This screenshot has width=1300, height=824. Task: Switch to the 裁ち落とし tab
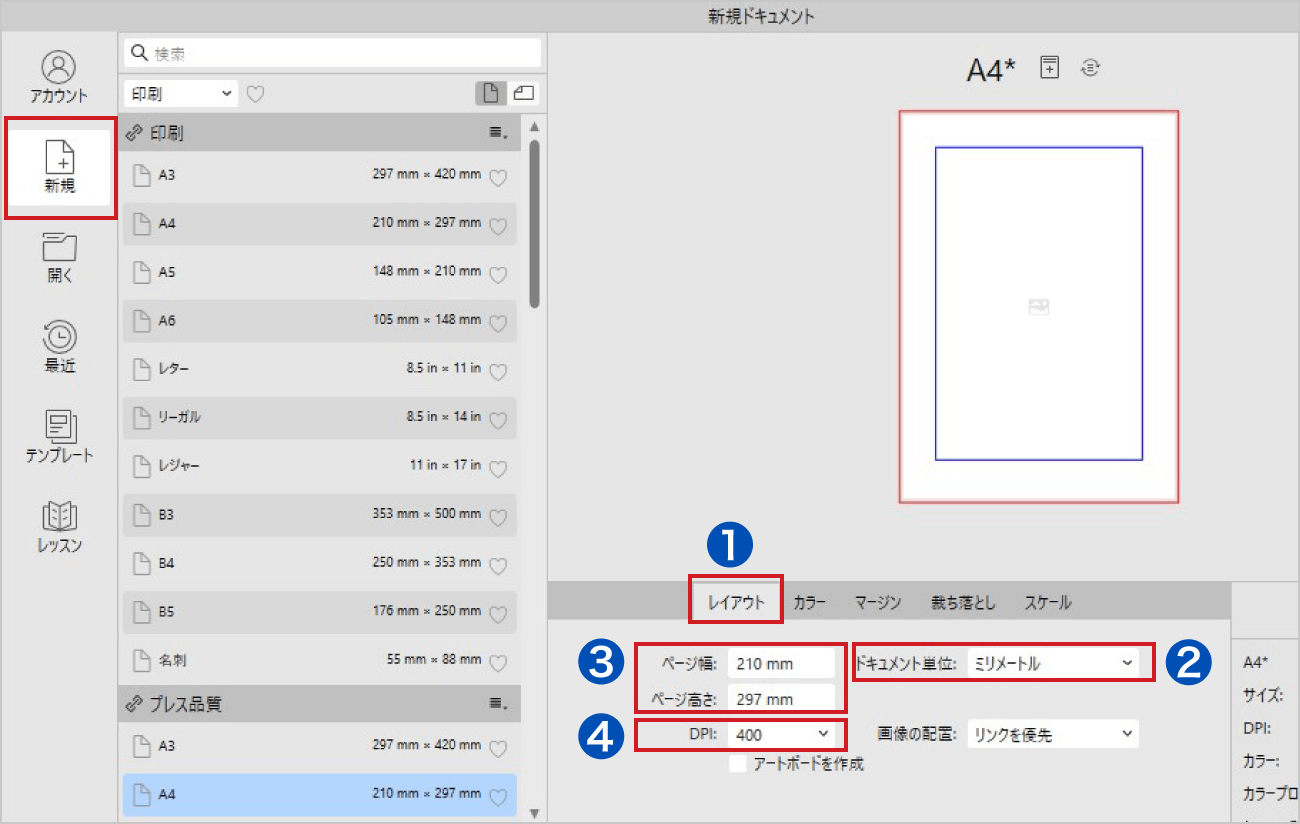pyautogui.click(x=962, y=602)
